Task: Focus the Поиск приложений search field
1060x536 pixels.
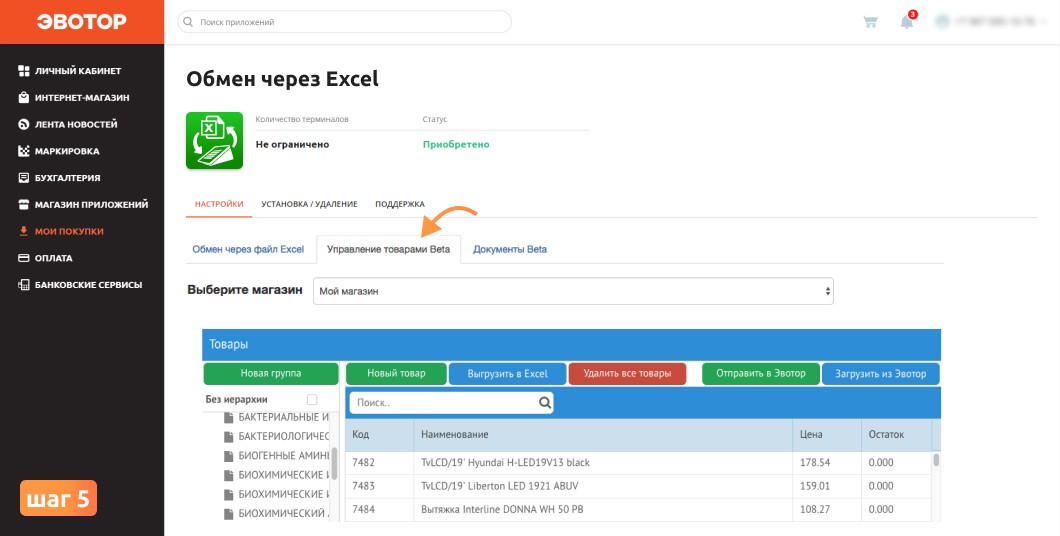Action: [x=344, y=22]
